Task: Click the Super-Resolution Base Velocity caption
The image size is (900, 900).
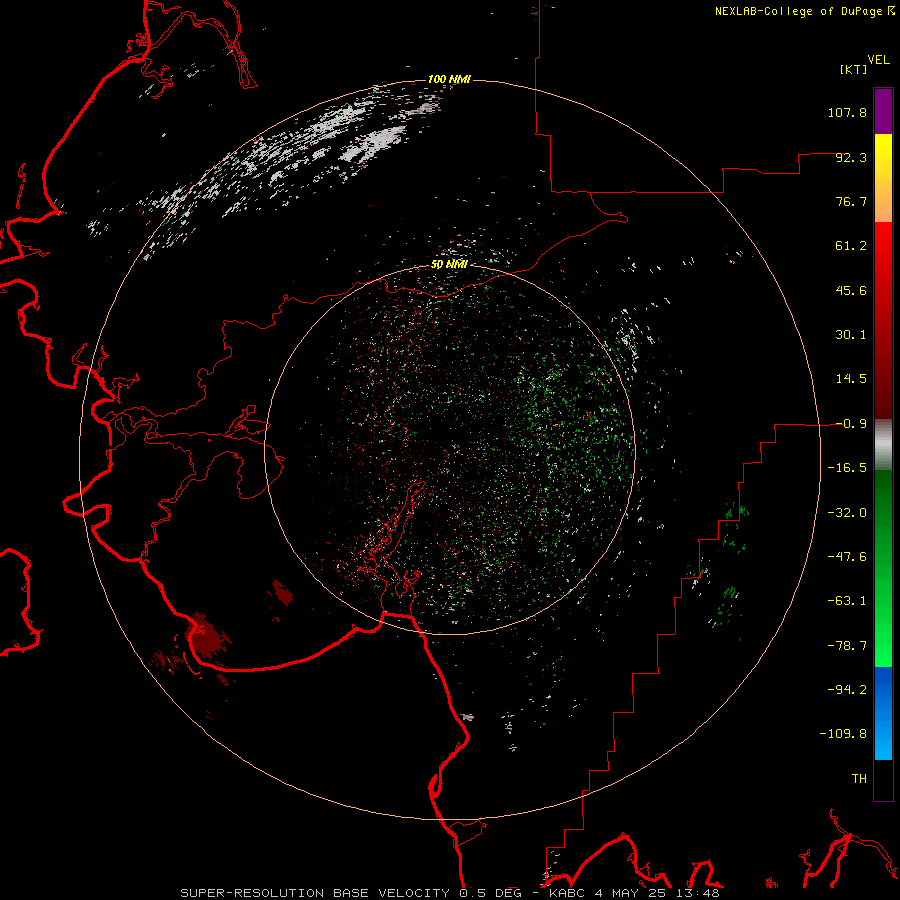Action: [x=449, y=893]
